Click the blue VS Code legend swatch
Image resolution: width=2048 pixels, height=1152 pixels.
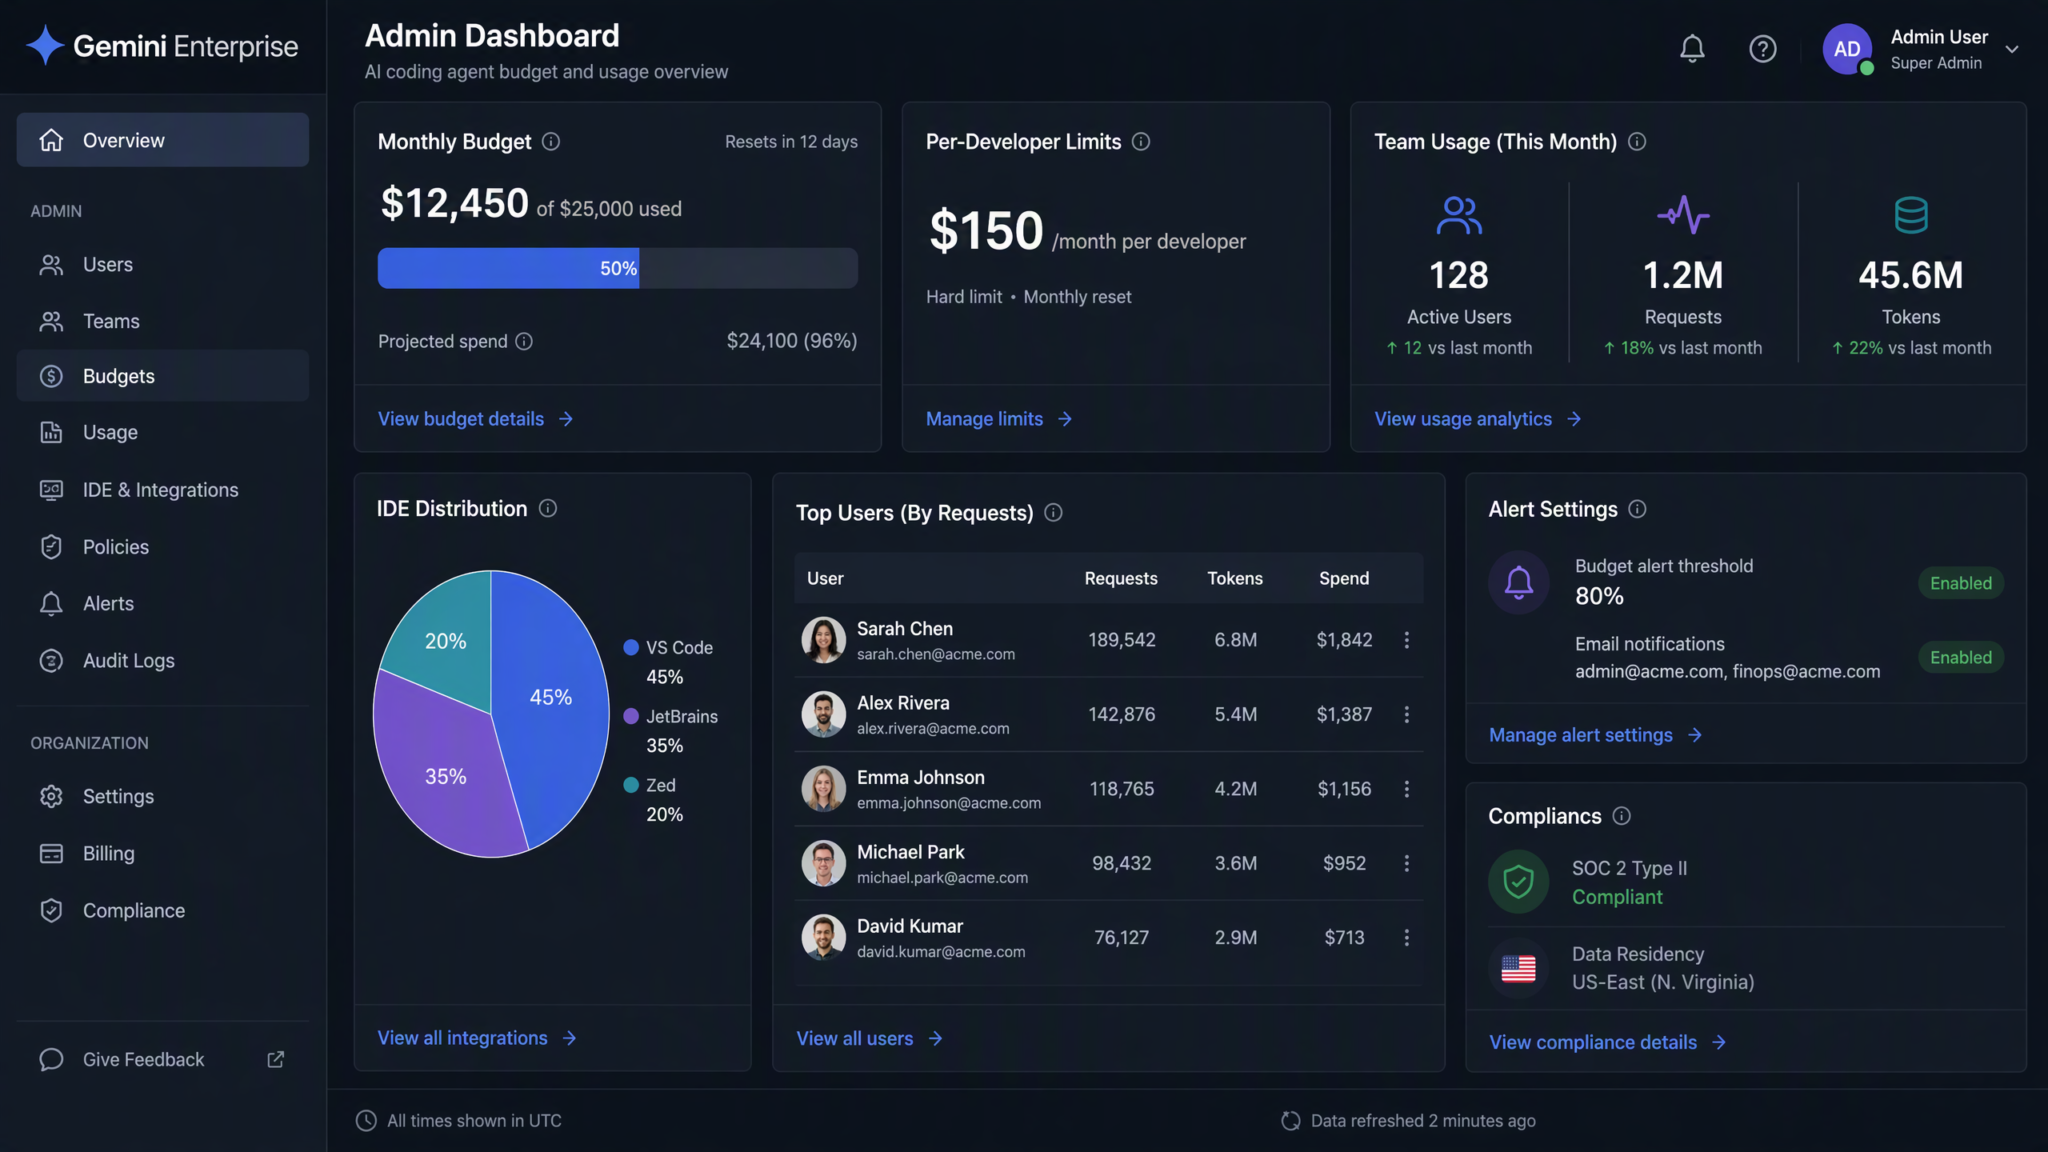tap(631, 647)
